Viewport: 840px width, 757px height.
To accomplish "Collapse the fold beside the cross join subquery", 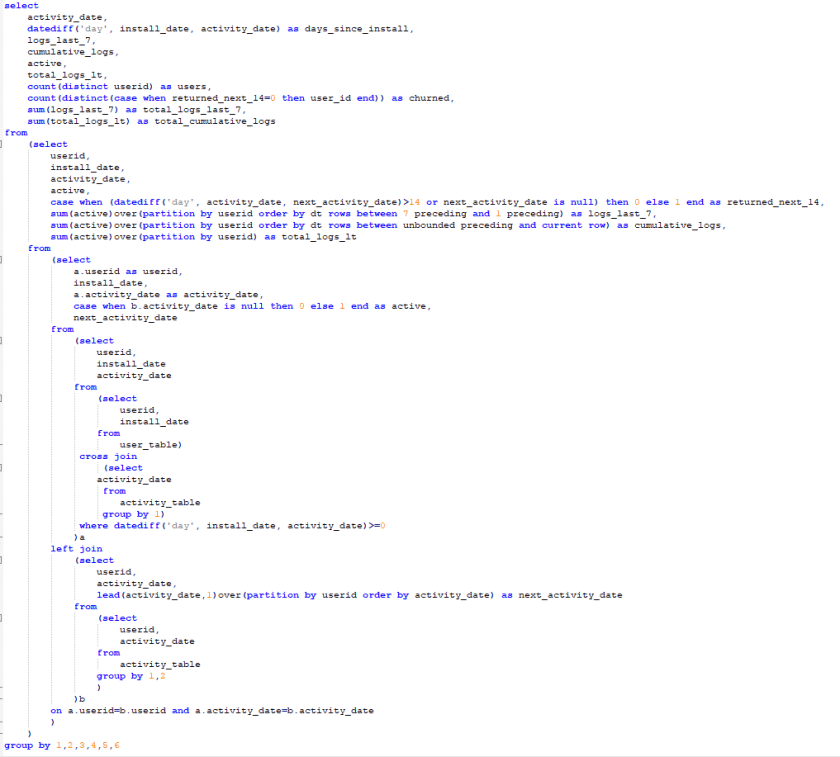I will click(x=3, y=468).
